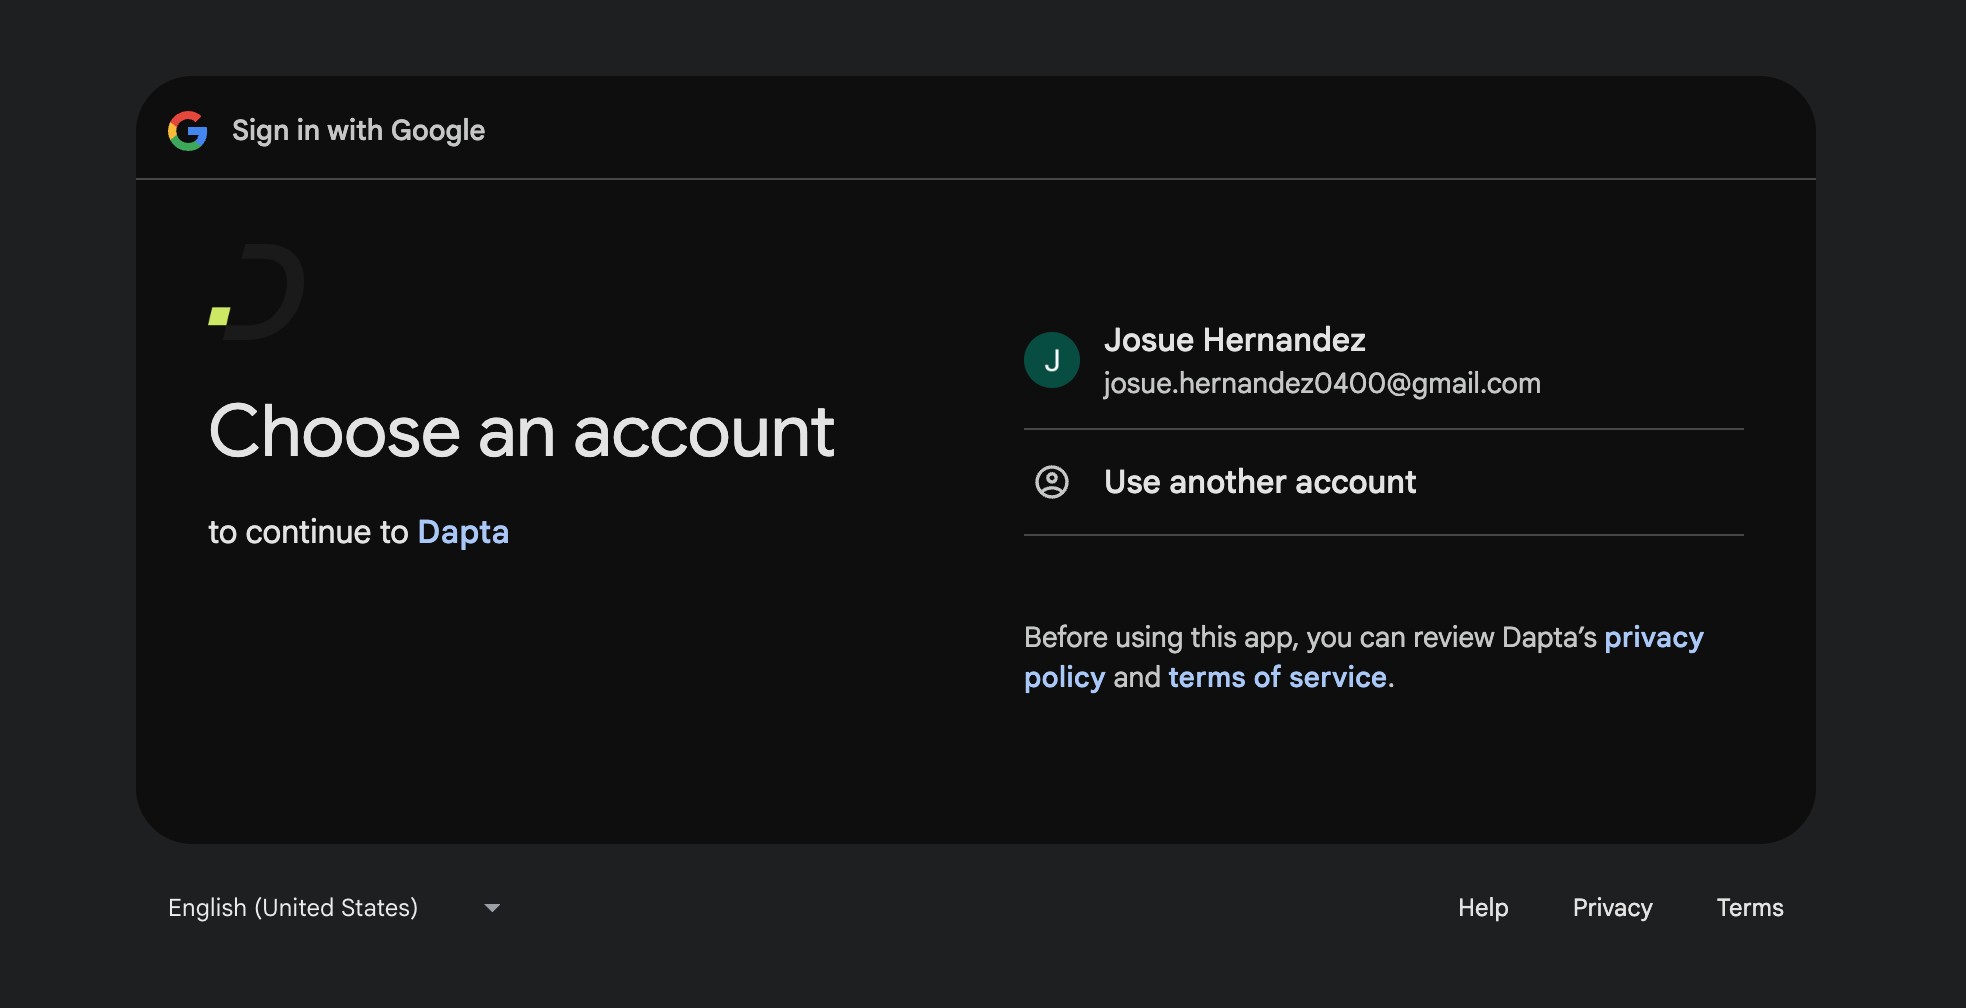Open Help in the footer
The image size is (1966, 1008).
pyautogui.click(x=1482, y=908)
